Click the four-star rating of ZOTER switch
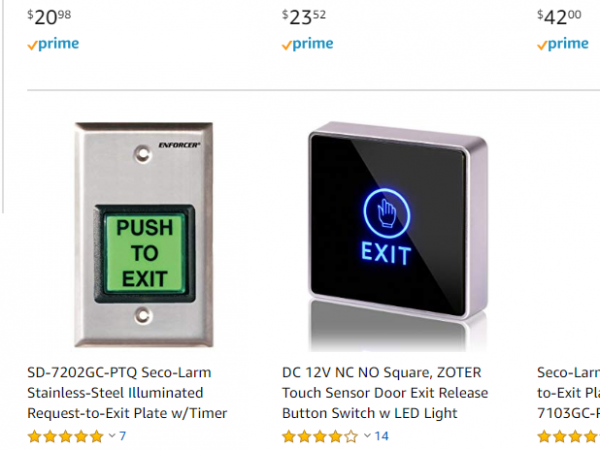Screen dimensions: 600x450 320,436
